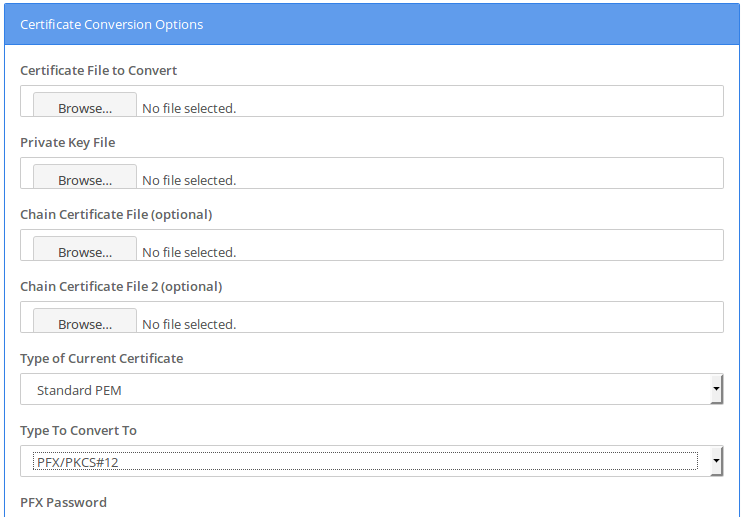Browse for Chain Certificate File 2
This screenshot has width=744, height=517.
coord(85,321)
